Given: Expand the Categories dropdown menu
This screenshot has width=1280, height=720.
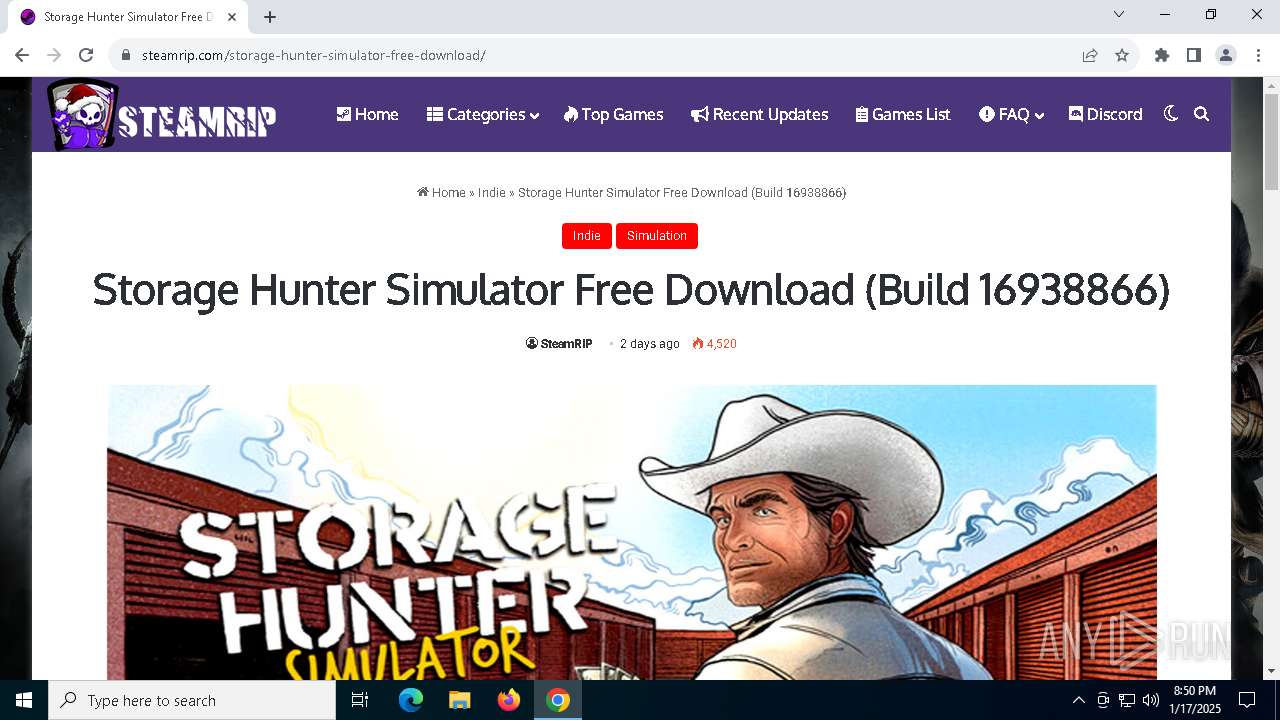Looking at the screenshot, I should click(483, 114).
